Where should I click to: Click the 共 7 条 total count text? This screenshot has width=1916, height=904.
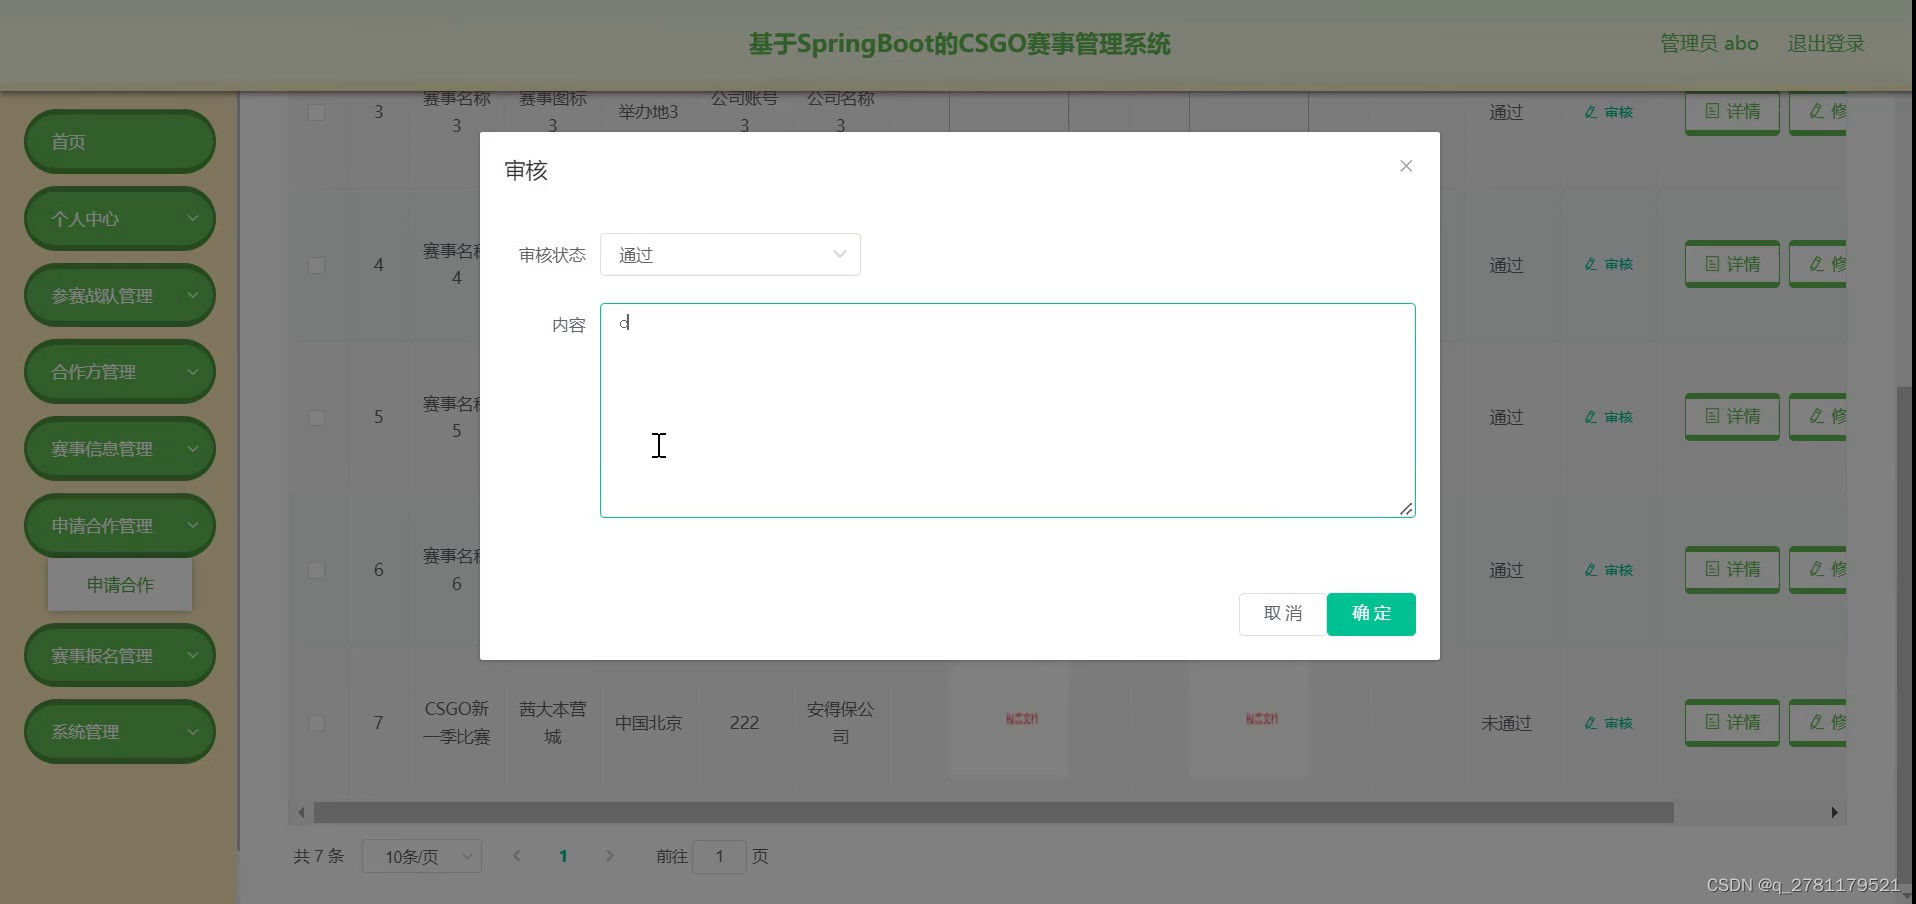[319, 857]
